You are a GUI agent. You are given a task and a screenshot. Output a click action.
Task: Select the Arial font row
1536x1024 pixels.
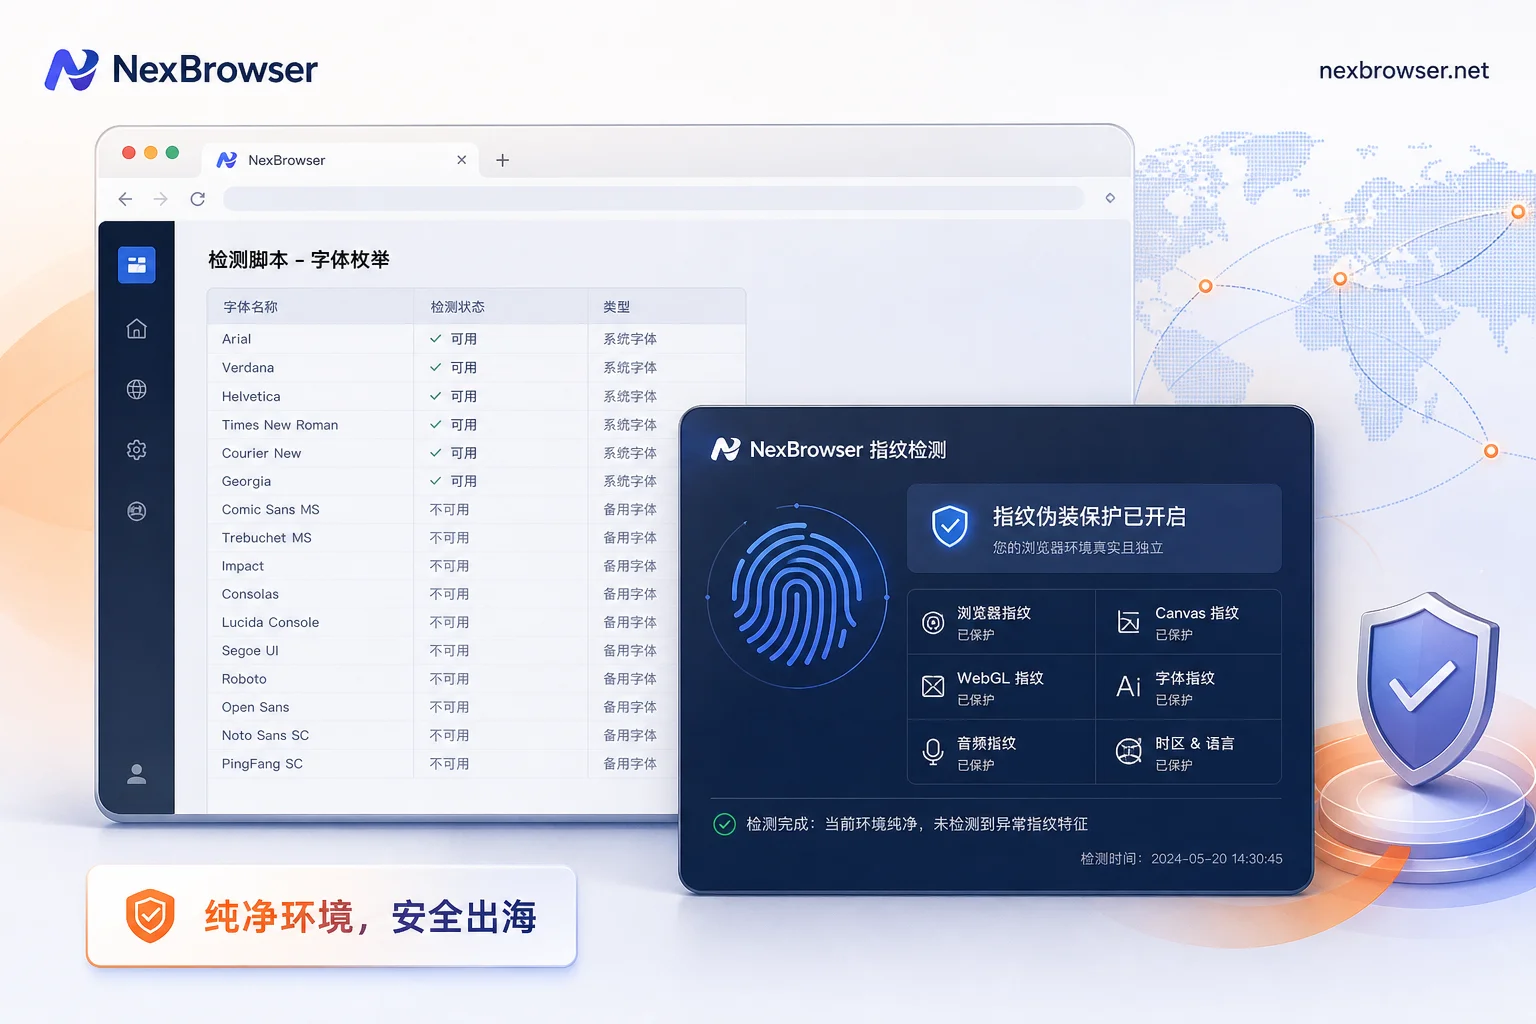click(476, 339)
